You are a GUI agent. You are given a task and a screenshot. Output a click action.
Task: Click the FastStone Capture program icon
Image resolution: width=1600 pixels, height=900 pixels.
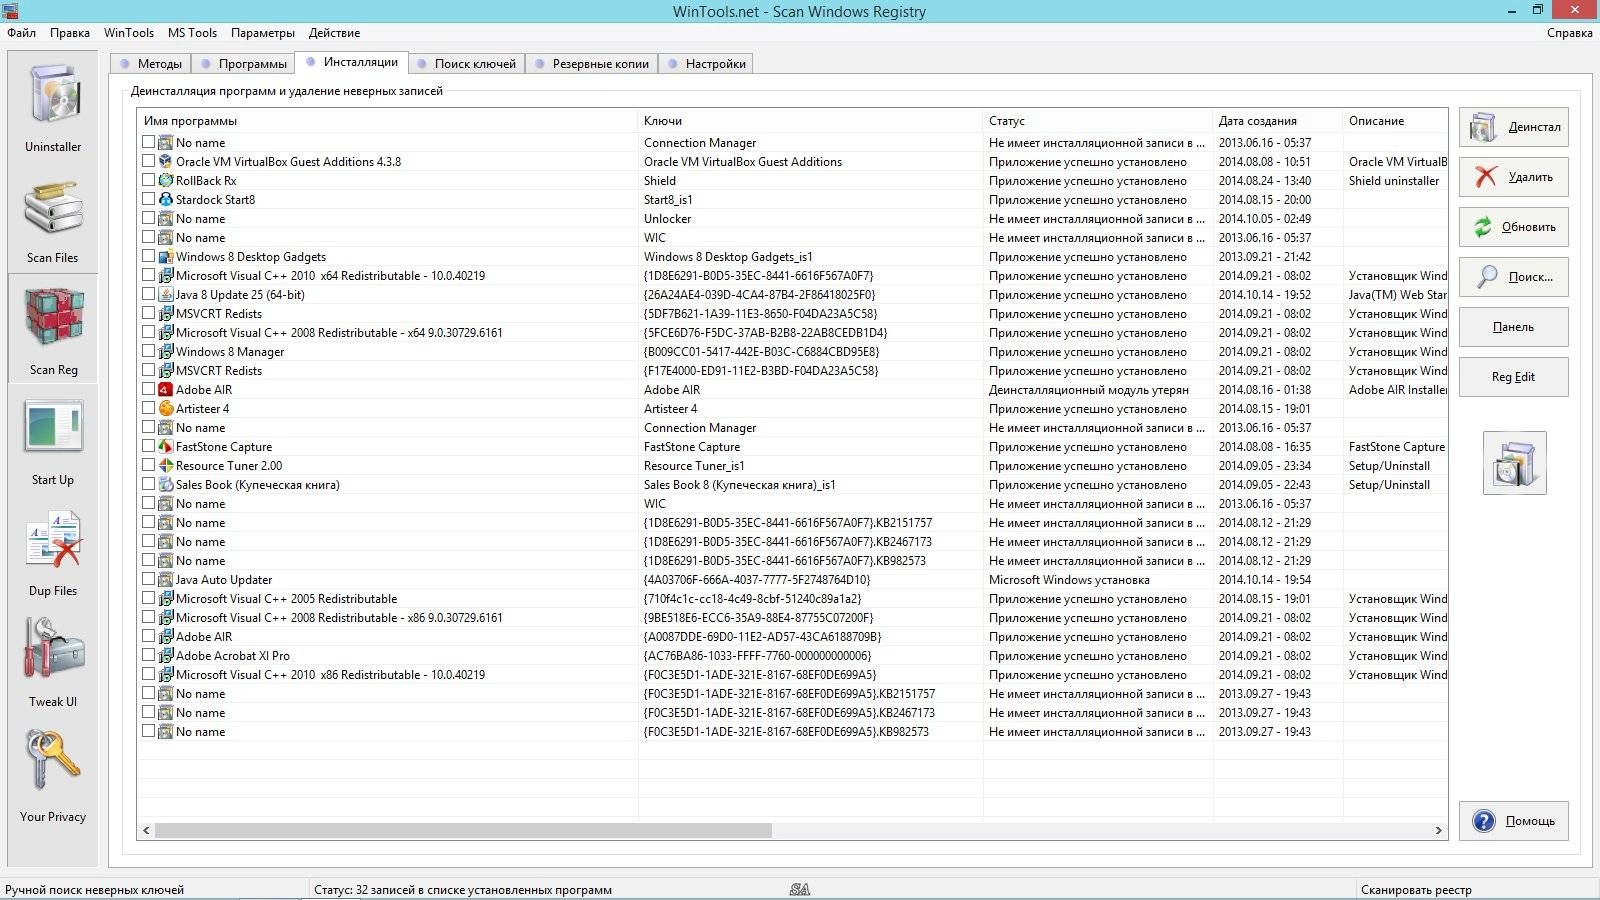coord(166,446)
